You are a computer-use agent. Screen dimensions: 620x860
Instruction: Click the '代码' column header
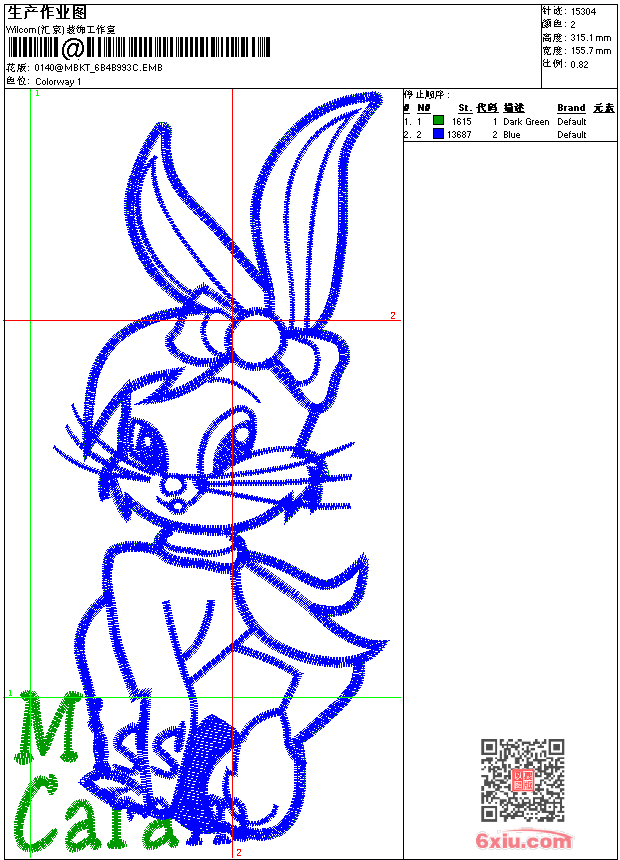tap(487, 108)
